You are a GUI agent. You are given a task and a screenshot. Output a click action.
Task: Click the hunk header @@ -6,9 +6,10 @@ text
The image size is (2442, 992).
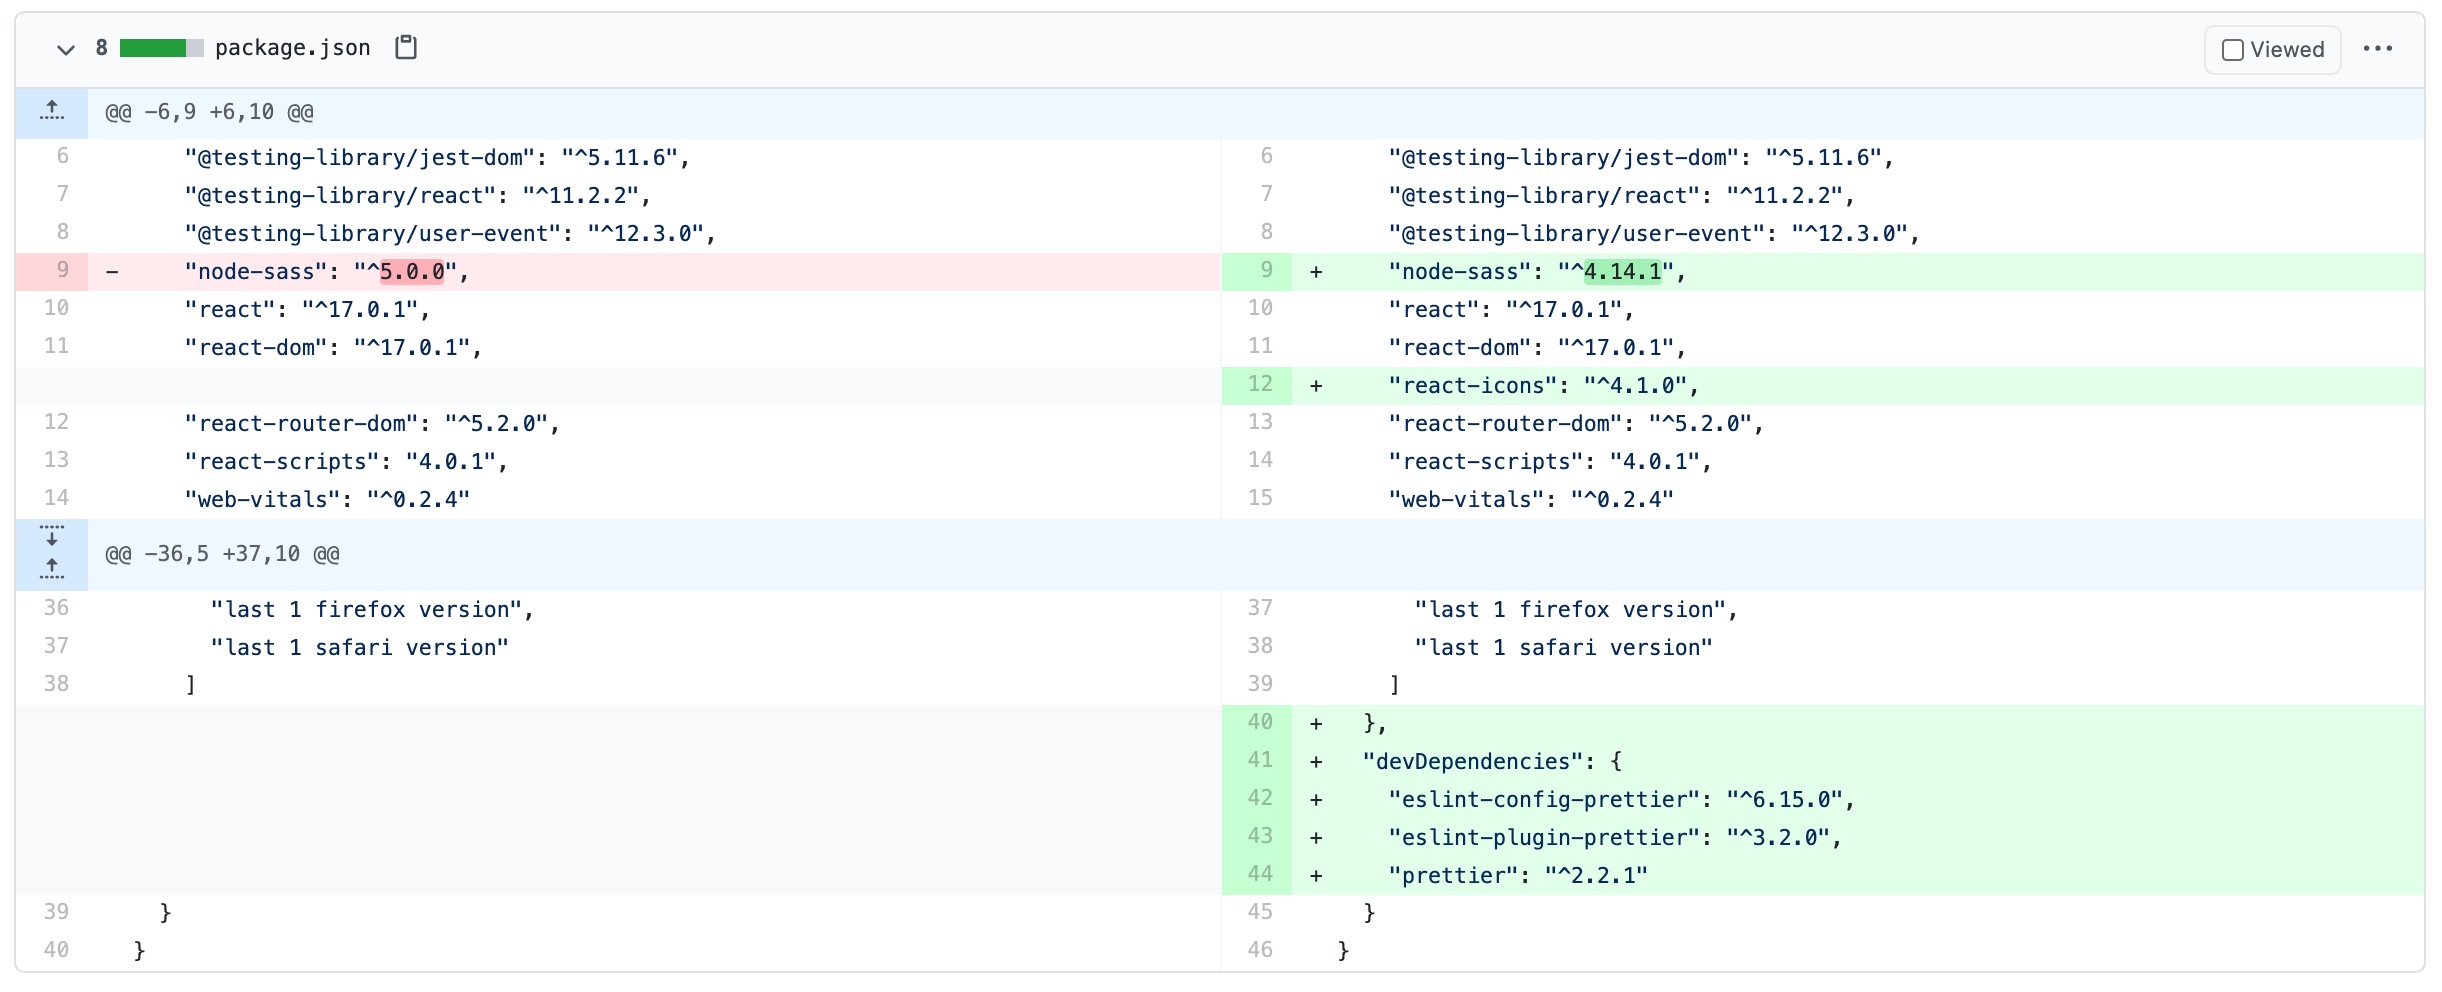[210, 112]
